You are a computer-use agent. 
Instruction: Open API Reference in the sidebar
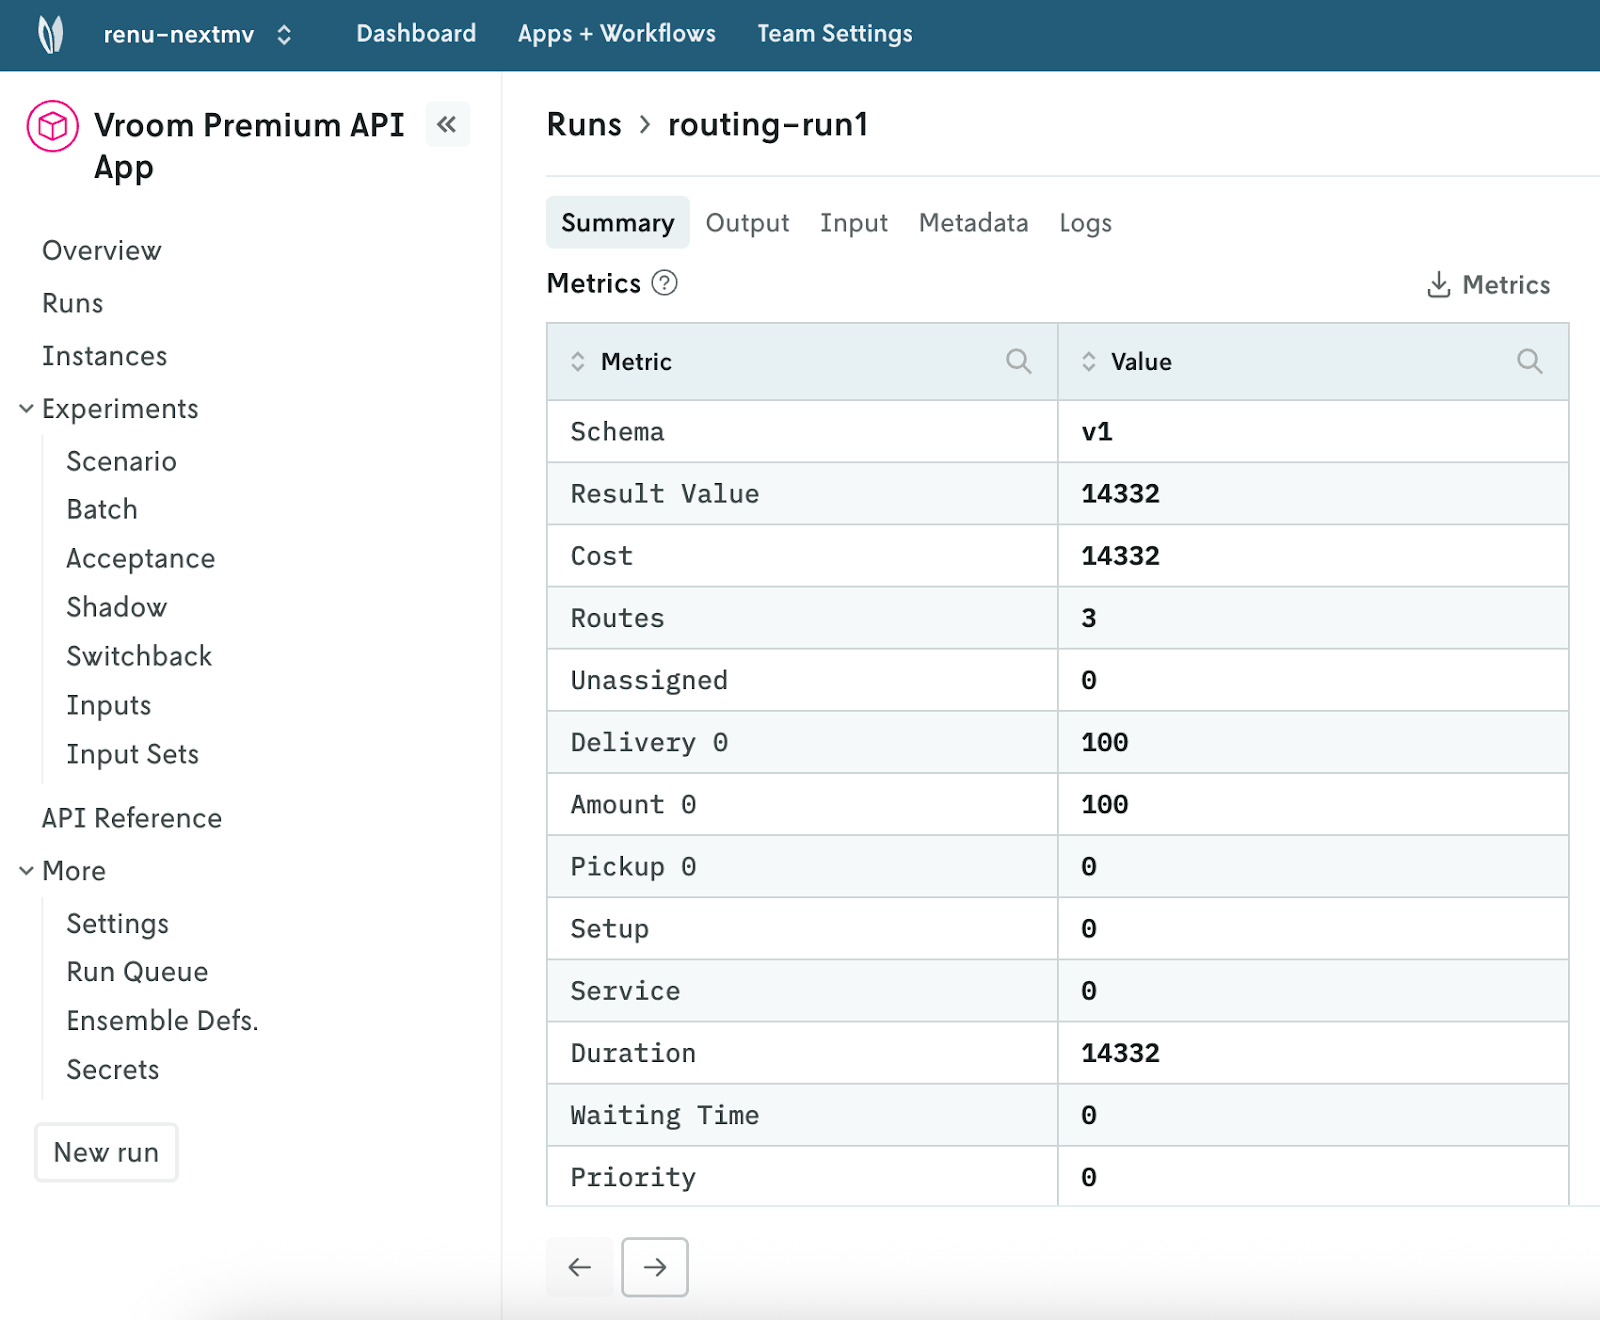click(x=132, y=819)
